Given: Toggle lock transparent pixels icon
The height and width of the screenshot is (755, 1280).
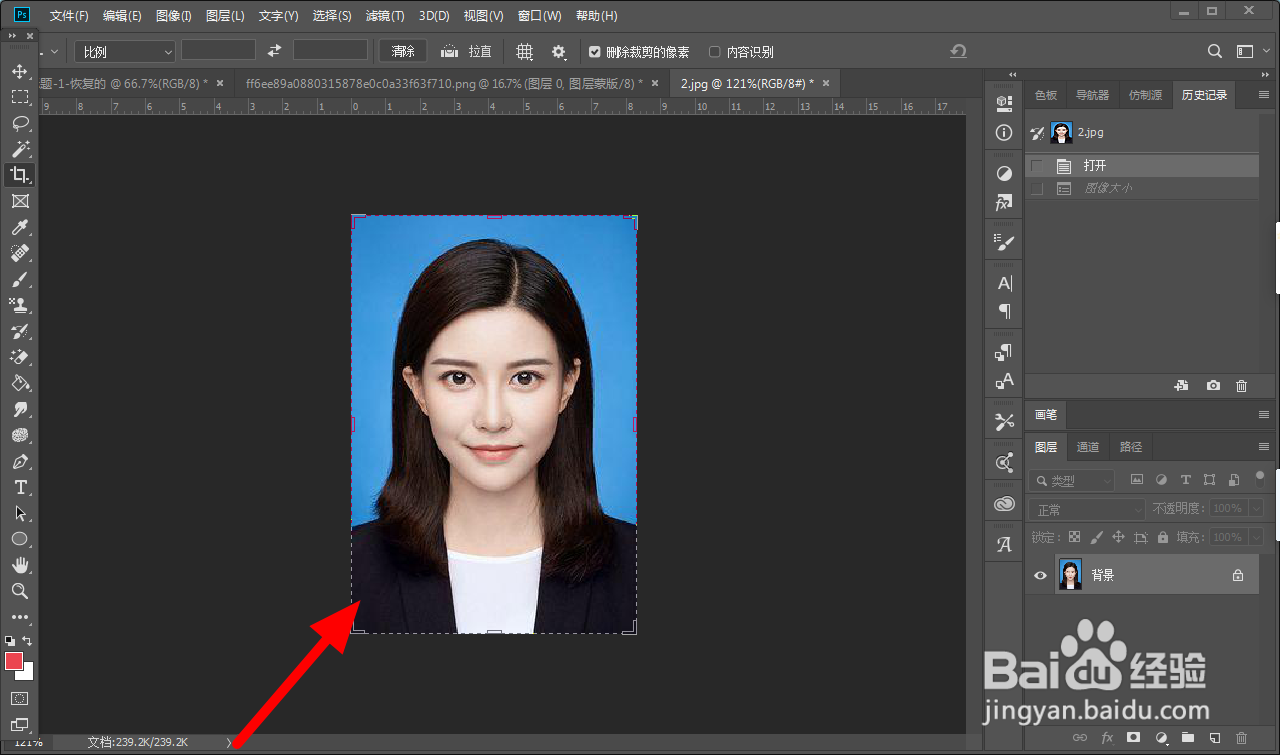Looking at the screenshot, I should point(1075,537).
